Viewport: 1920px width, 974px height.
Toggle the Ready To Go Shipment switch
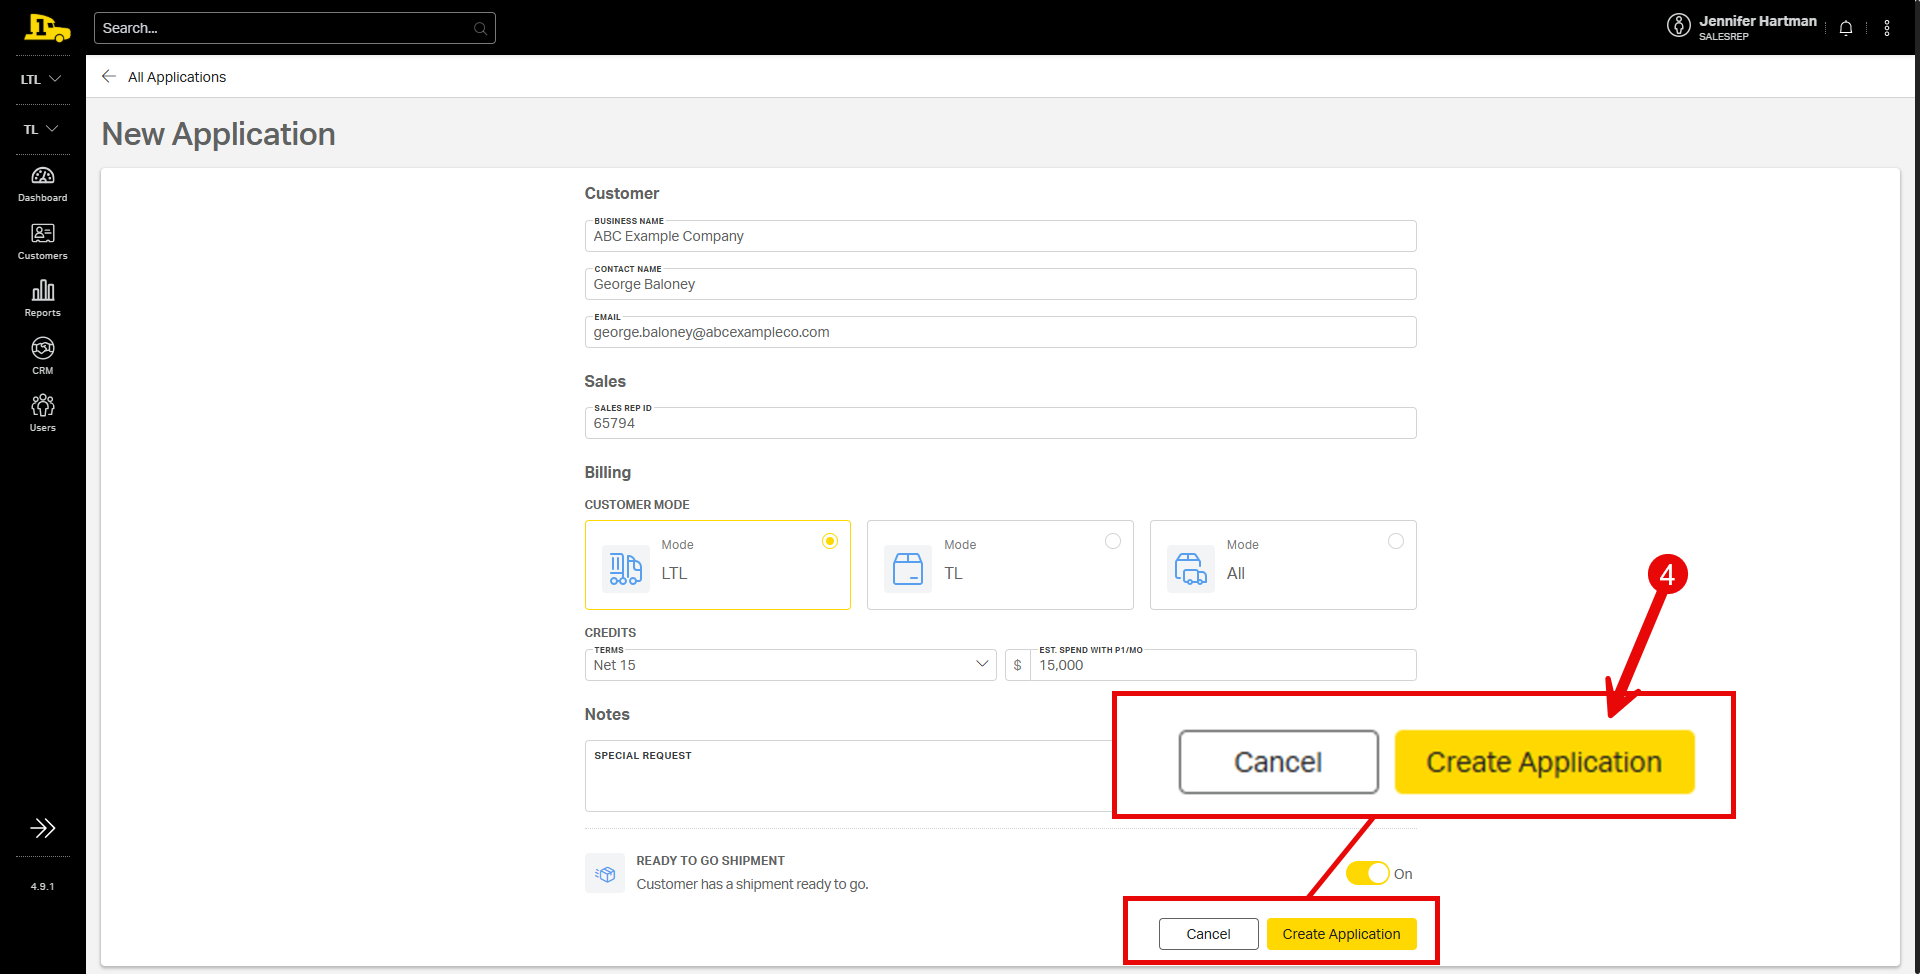tap(1367, 873)
